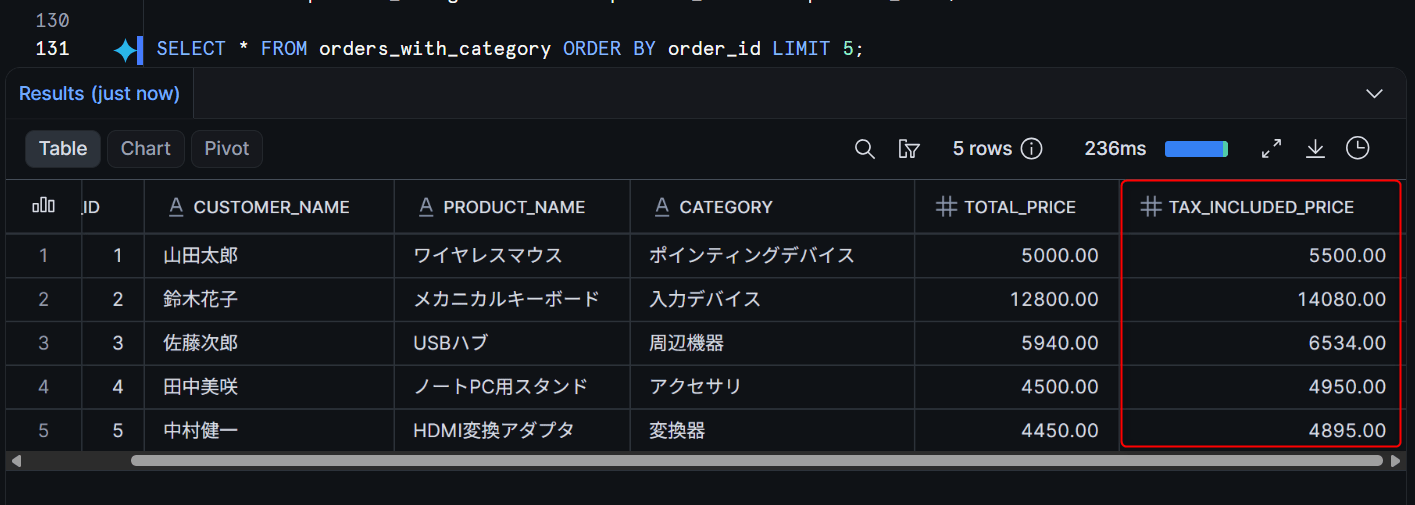Click into the SELECT statement on line 131

(509, 48)
